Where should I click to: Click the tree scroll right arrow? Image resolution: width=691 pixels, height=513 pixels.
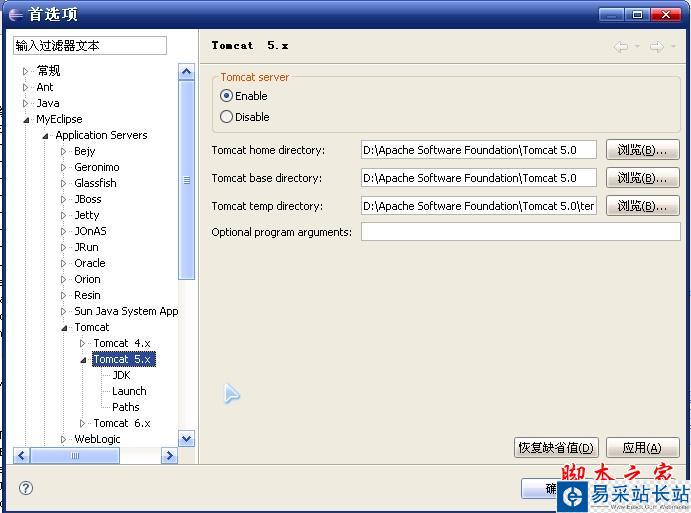tap(169, 455)
